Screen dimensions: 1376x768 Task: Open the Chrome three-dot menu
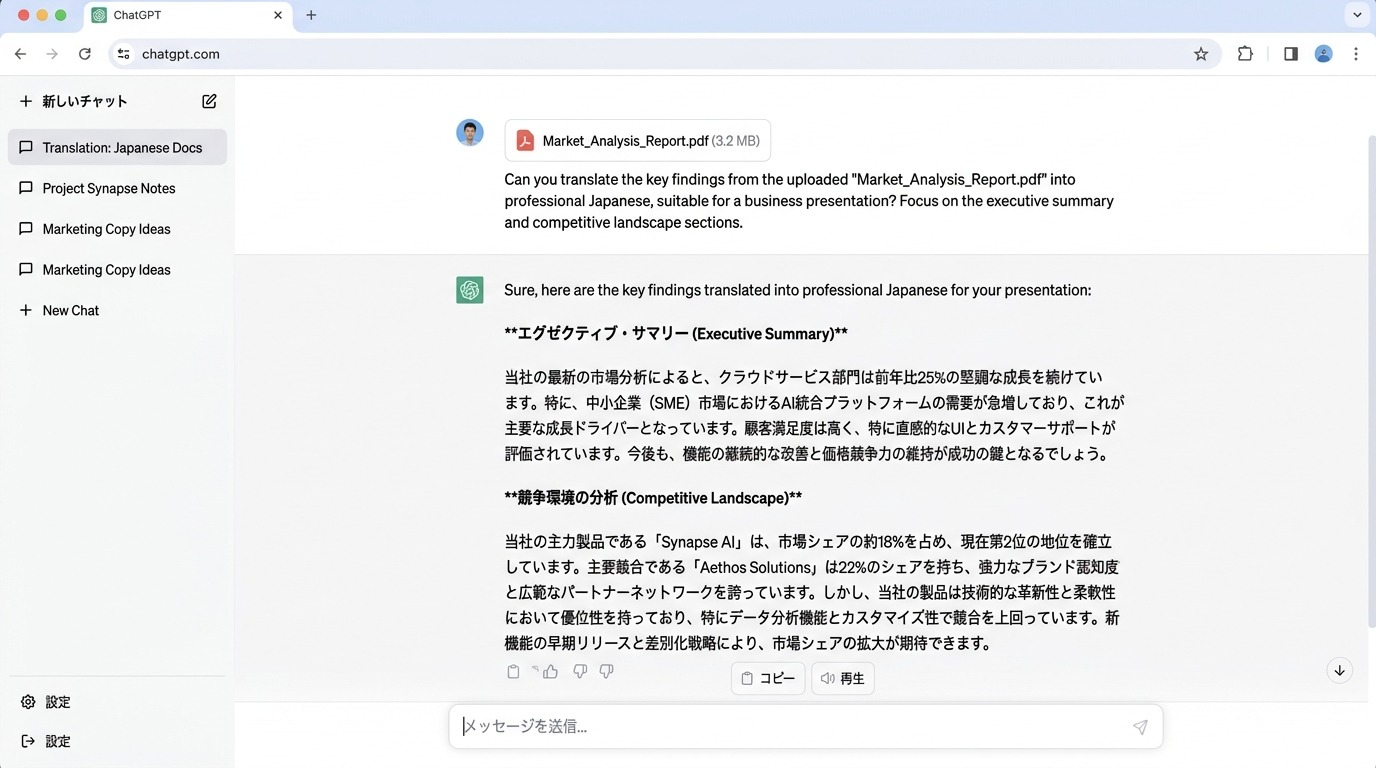click(1356, 54)
